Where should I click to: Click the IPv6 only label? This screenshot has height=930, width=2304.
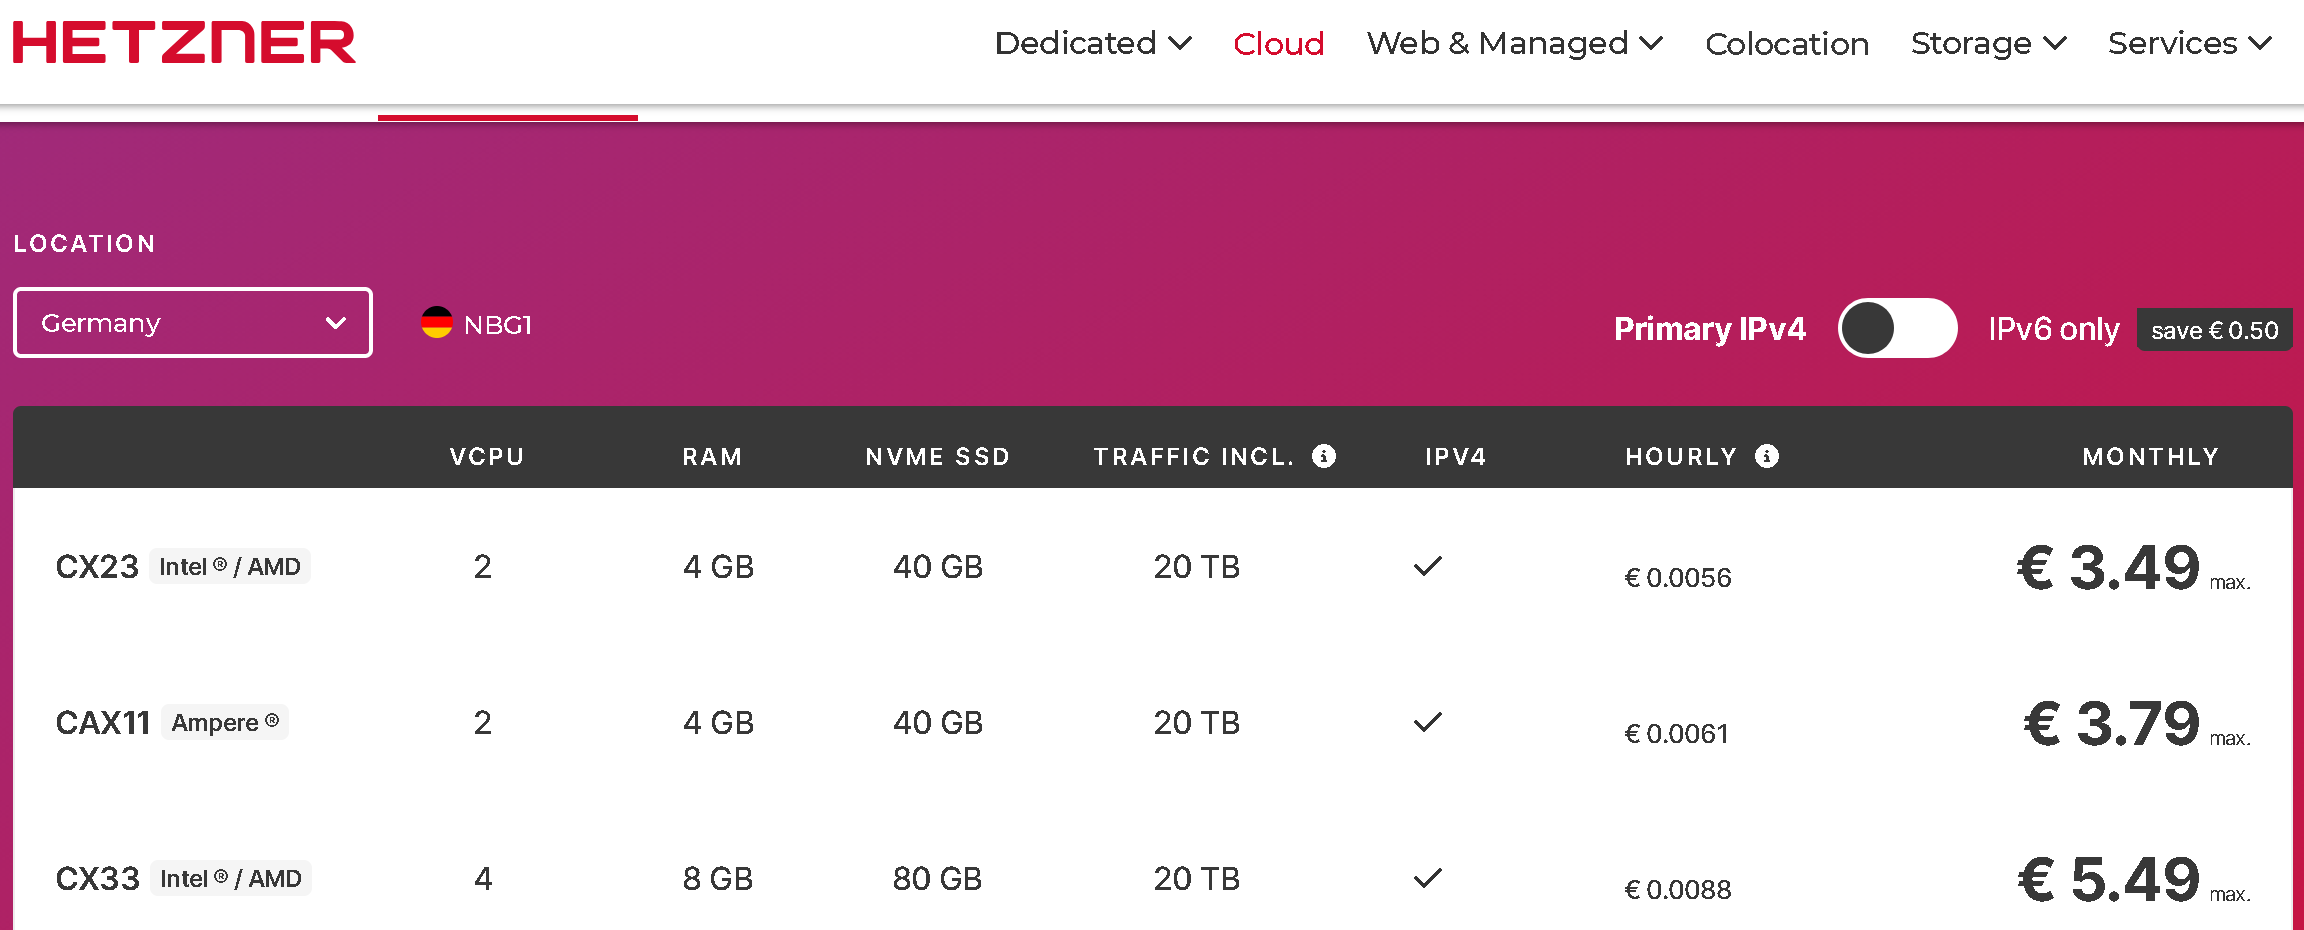pos(2053,329)
